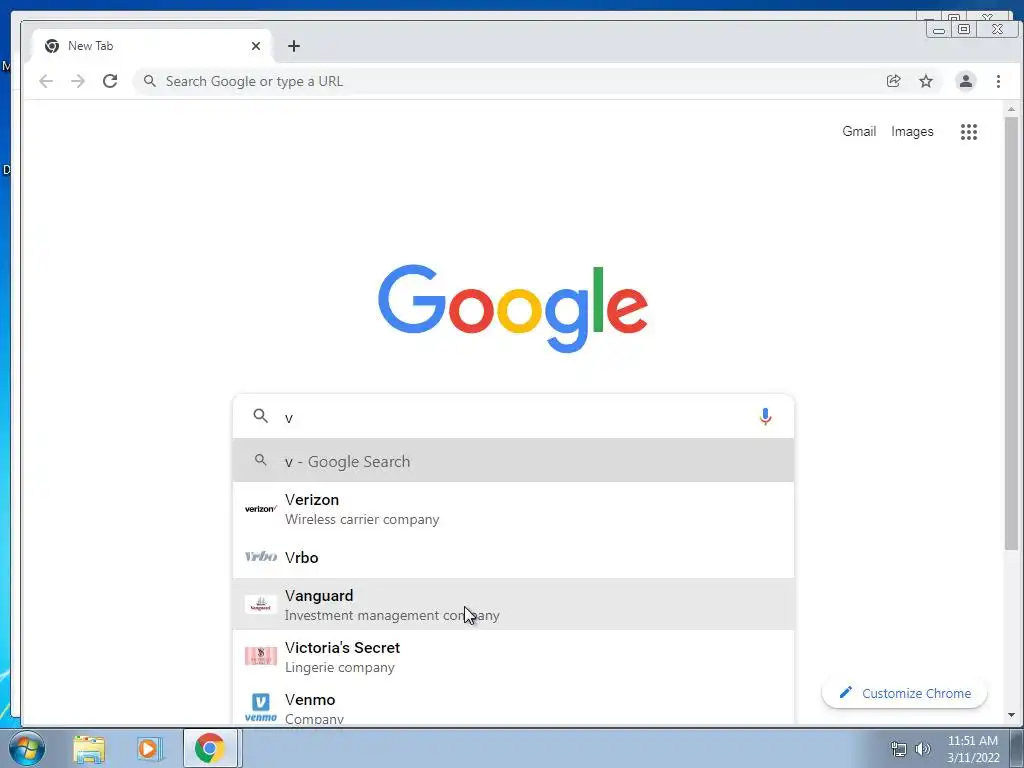Click the Google logo

(x=513, y=308)
